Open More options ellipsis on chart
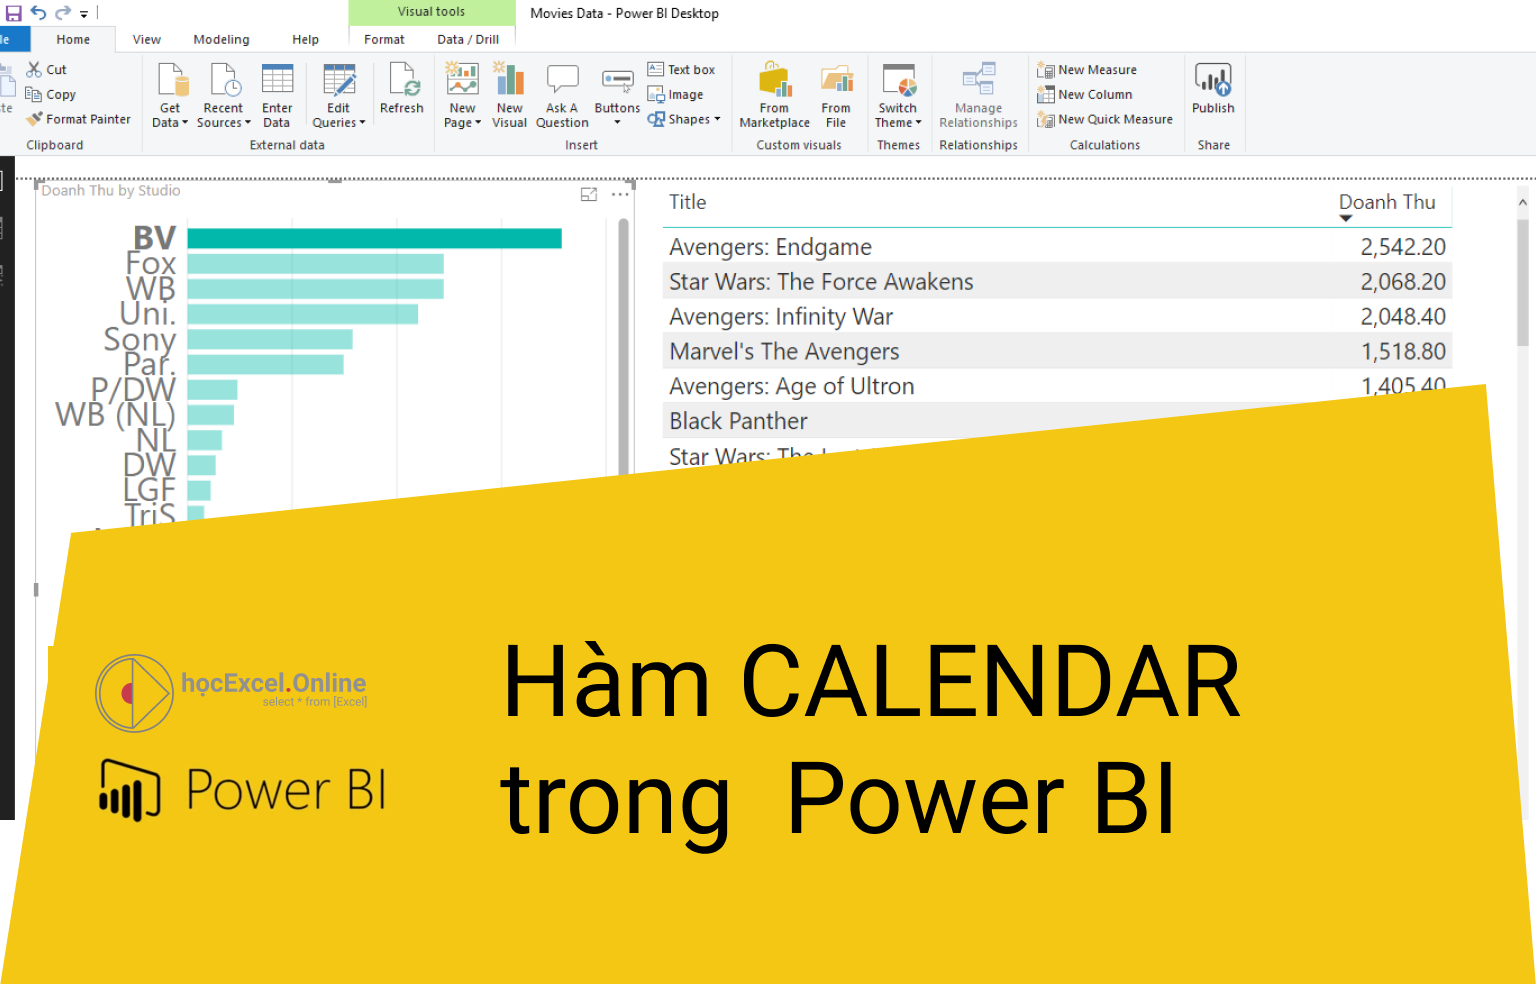Screen dimensions: 1536x984 click(x=620, y=194)
